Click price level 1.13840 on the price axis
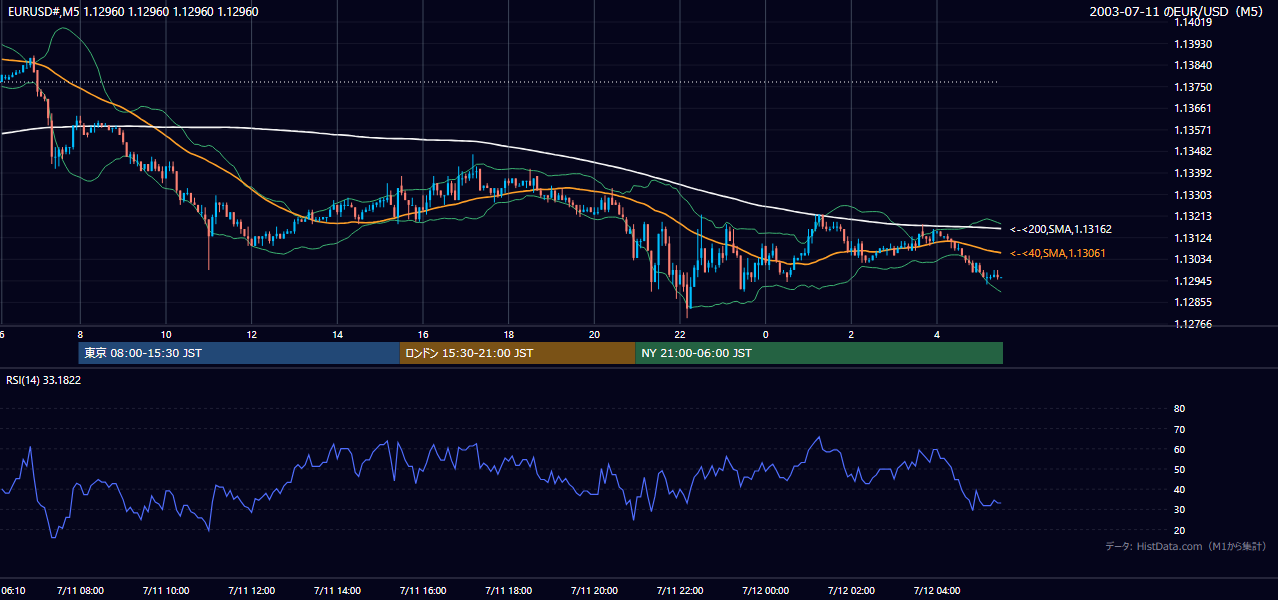The width and height of the screenshot is (1278, 600). 1192,65
